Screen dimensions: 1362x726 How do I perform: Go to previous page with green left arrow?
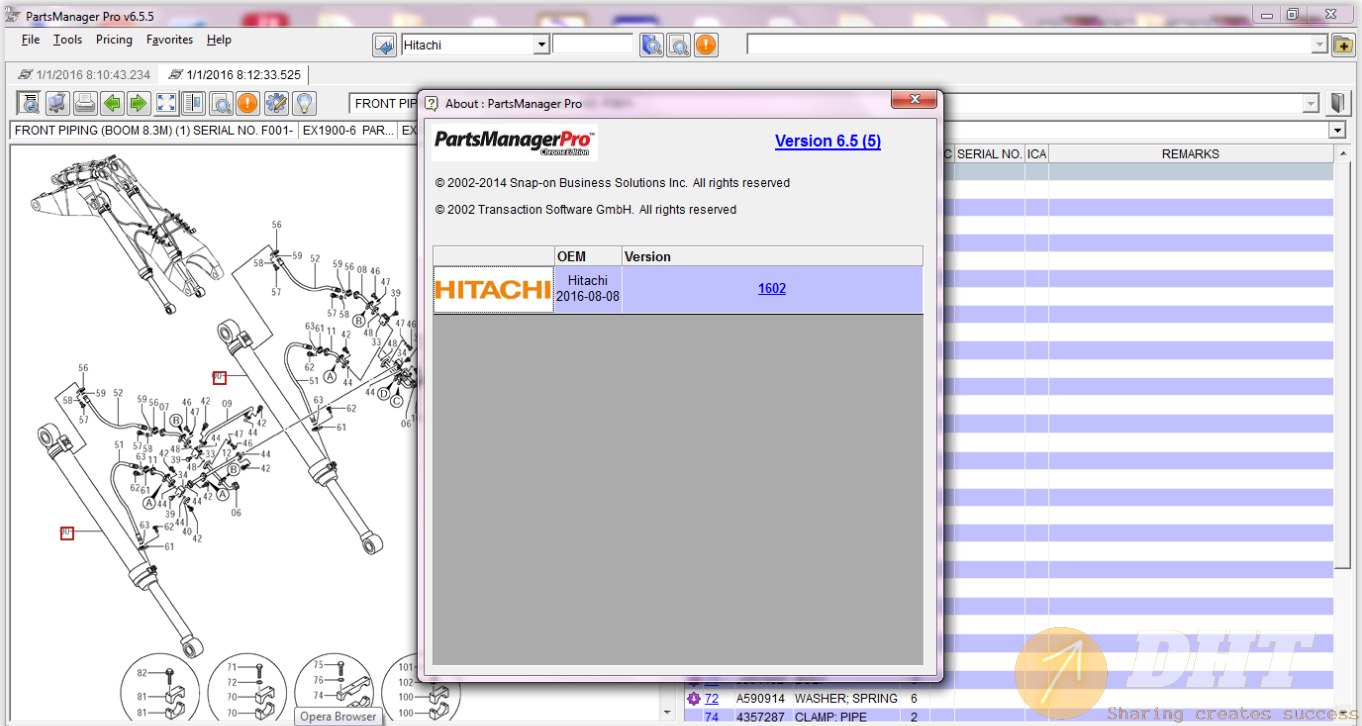coord(112,103)
